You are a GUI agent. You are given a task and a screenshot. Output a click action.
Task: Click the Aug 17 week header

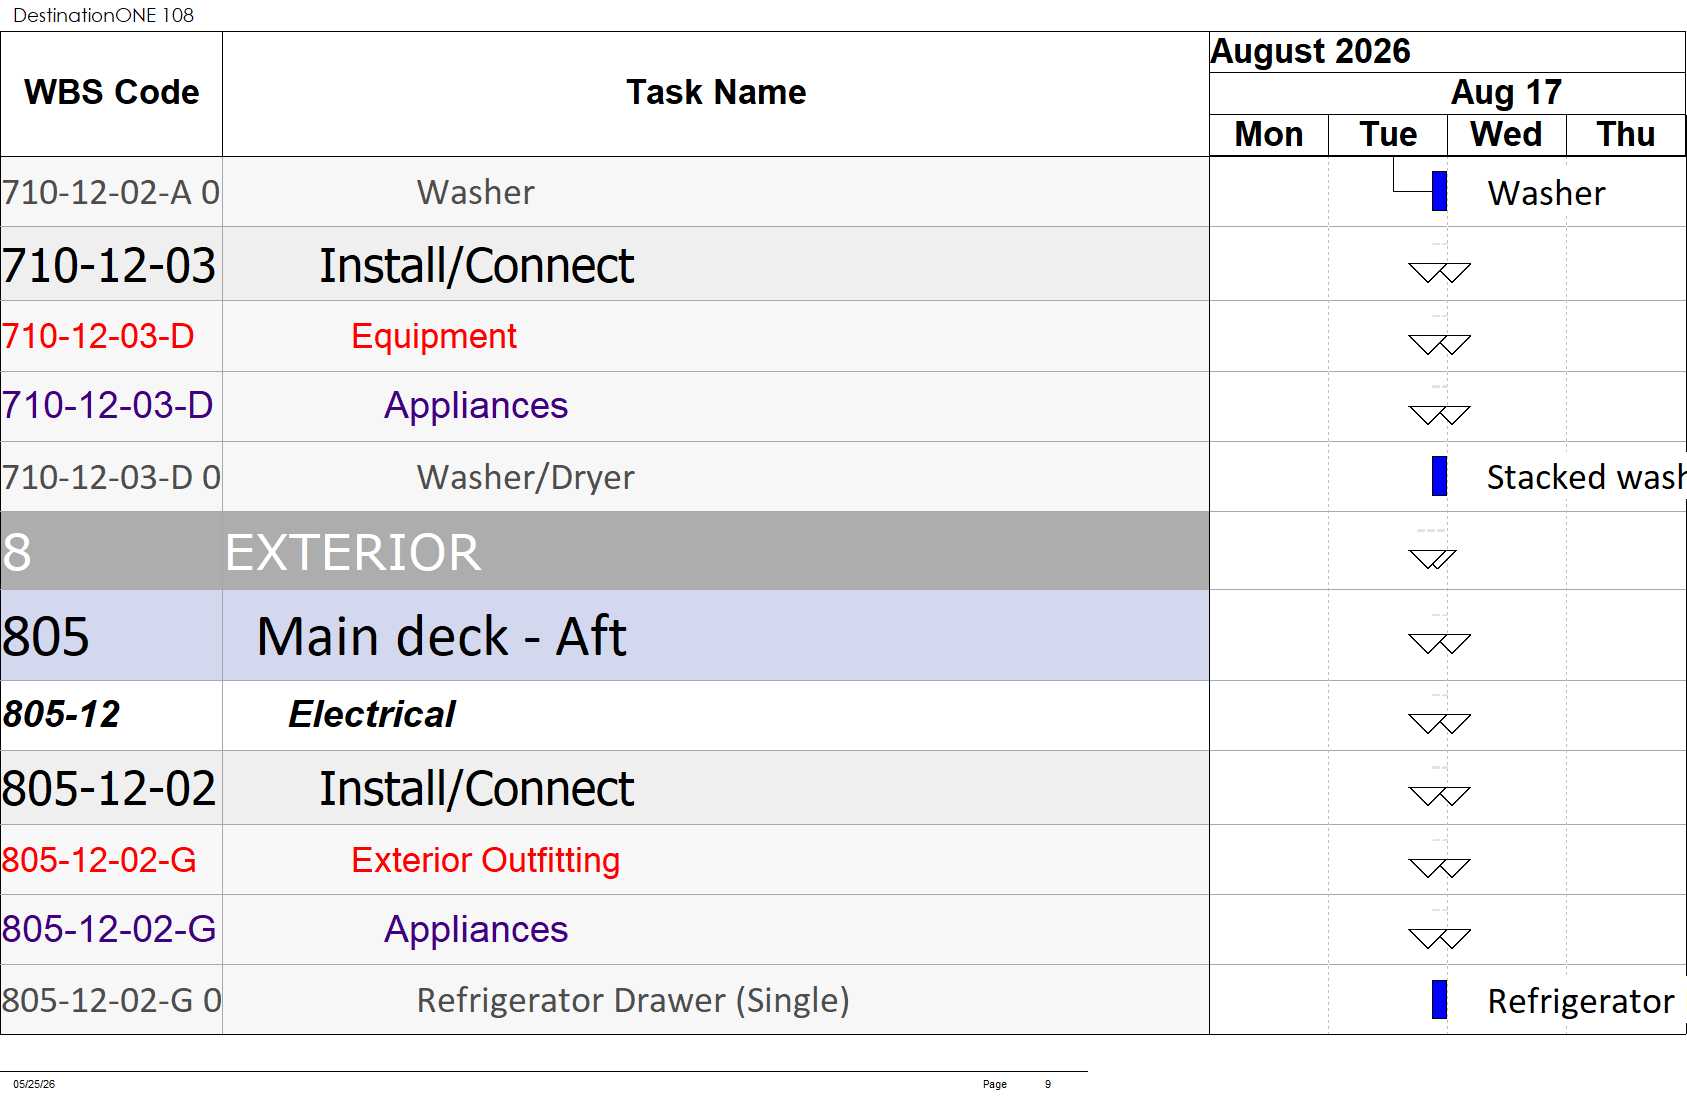tap(1506, 93)
